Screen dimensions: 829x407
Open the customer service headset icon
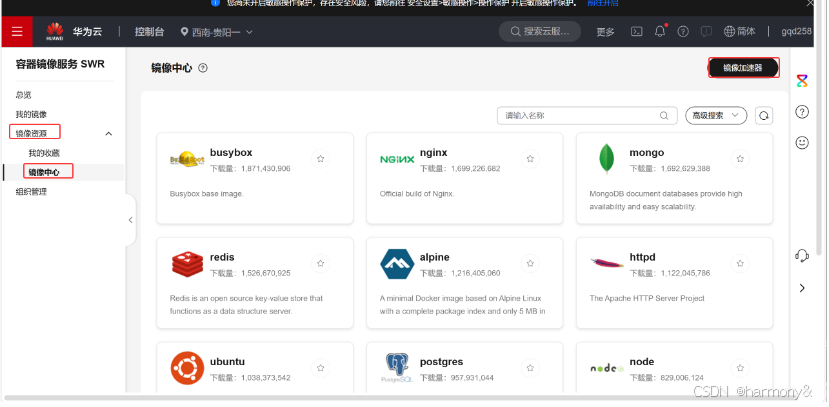coord(802,256)
